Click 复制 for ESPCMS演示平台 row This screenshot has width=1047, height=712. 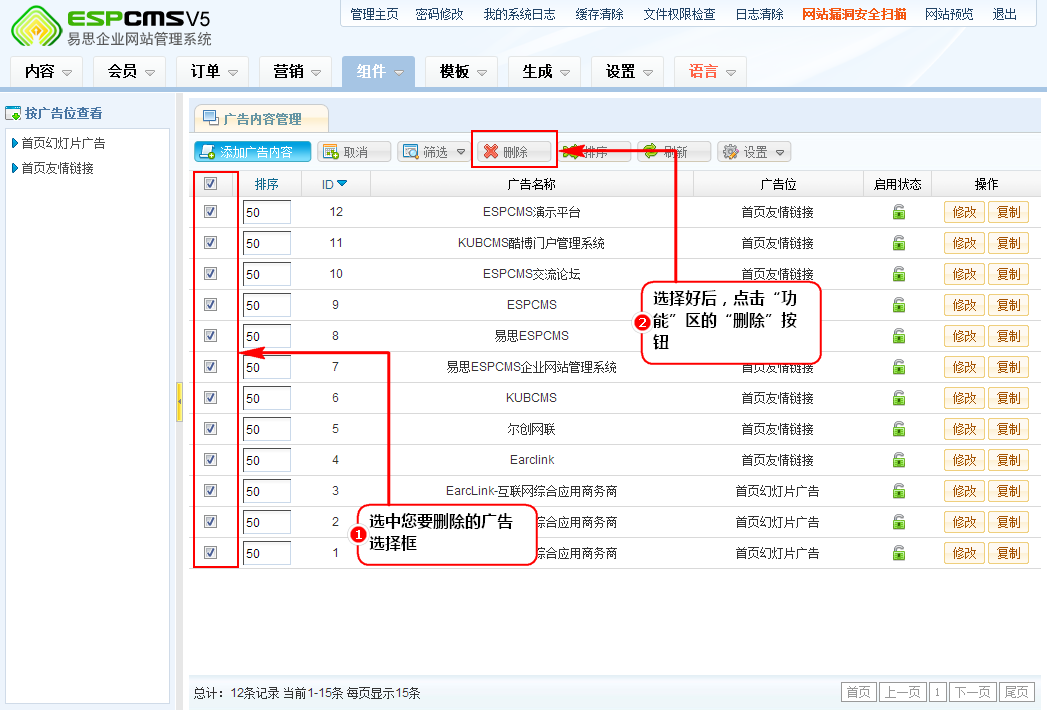coord(1008,212)
